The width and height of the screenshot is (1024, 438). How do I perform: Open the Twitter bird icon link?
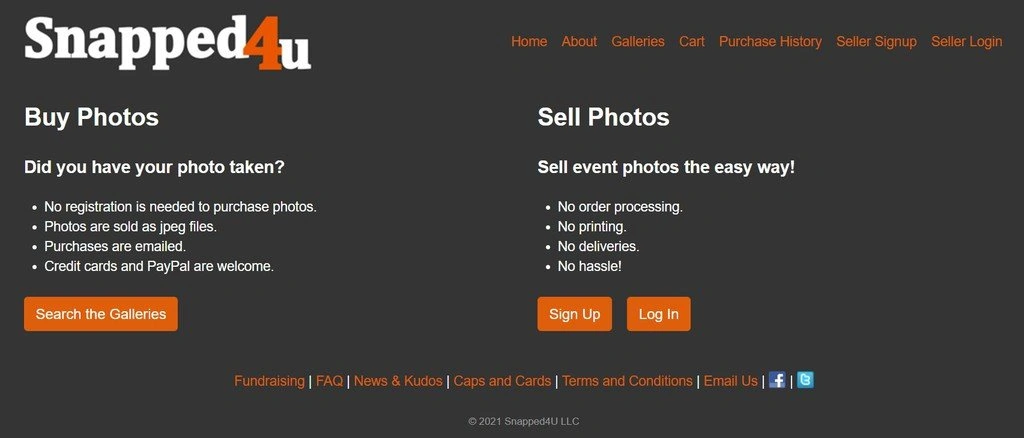(x=805, y=380)
